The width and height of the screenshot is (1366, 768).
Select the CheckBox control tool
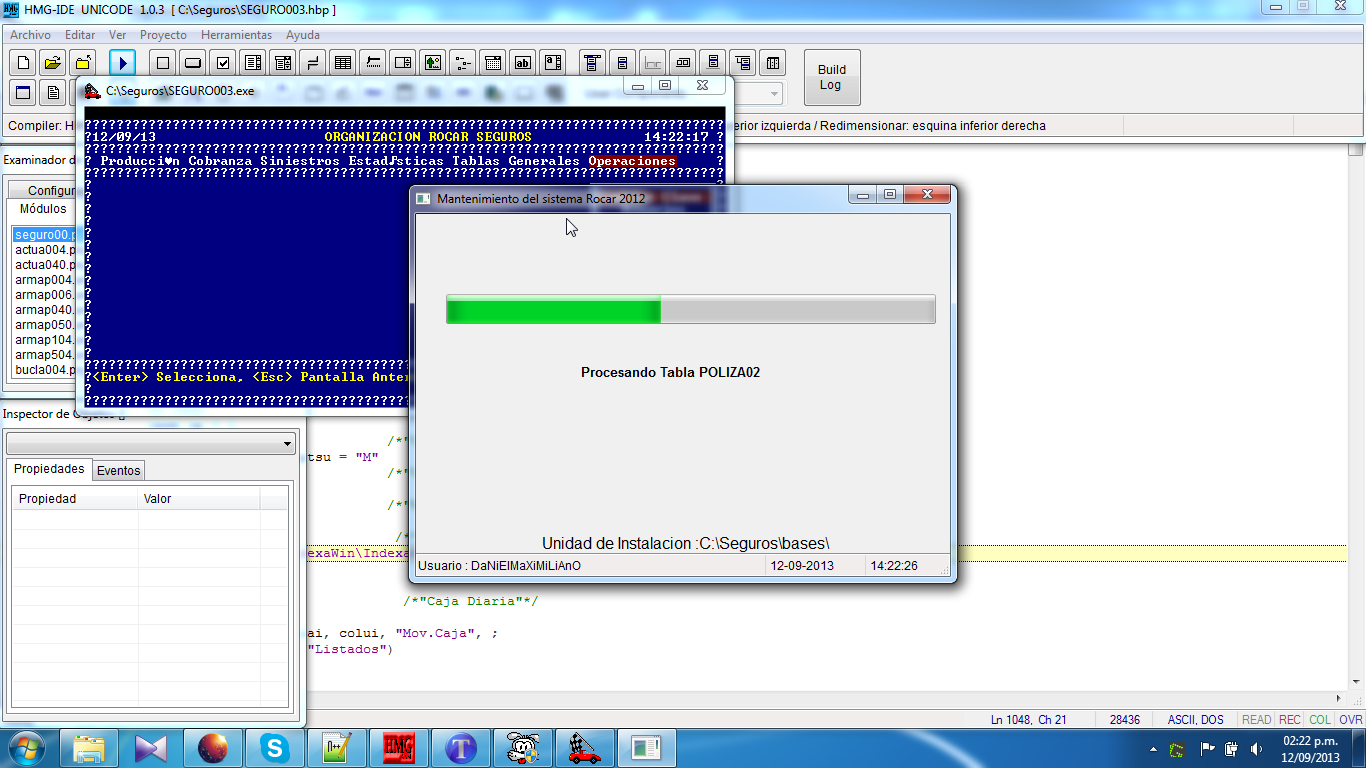pos(223,63)
